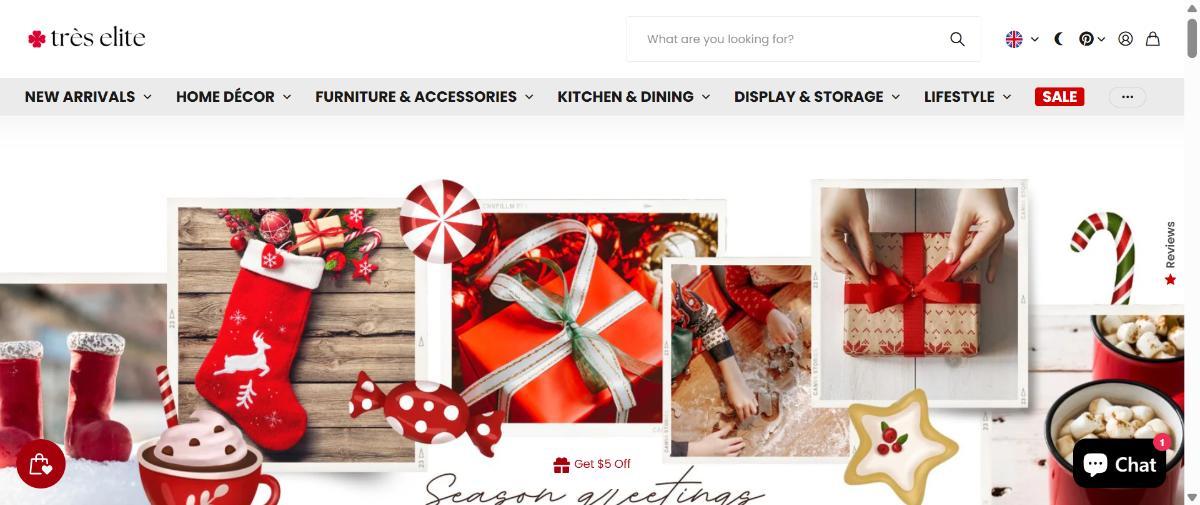
Task: Click the search magnifier icon
Action: pyautogui.click(x=957, y=39)
